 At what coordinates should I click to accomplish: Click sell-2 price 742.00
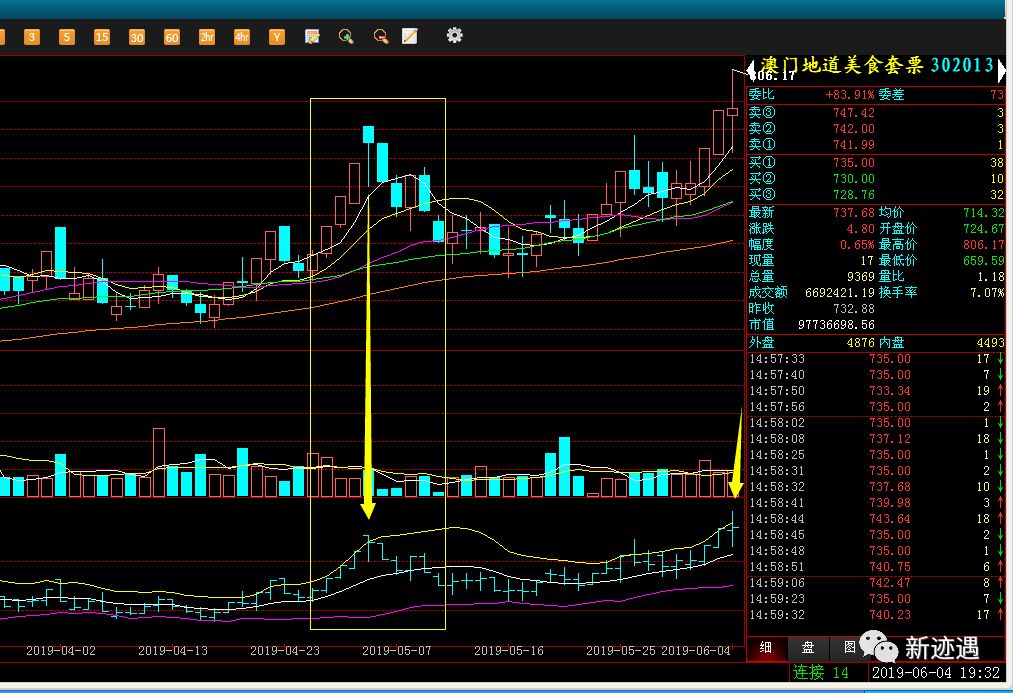click(x=853, y=129)
